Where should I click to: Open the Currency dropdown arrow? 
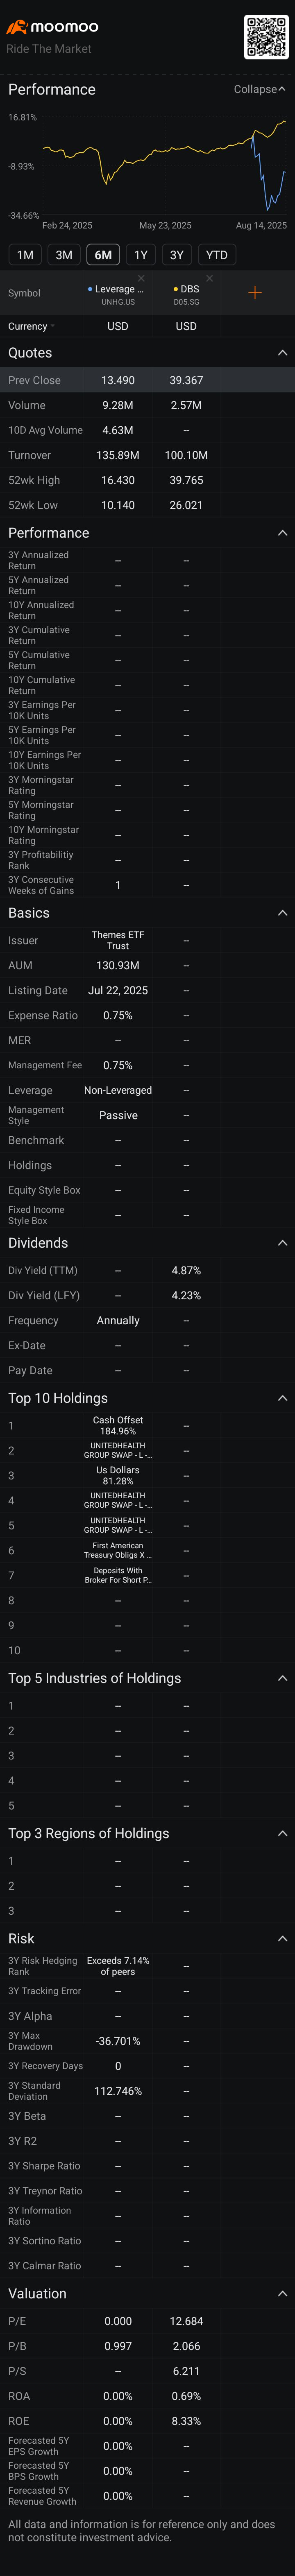coord(52,326)
